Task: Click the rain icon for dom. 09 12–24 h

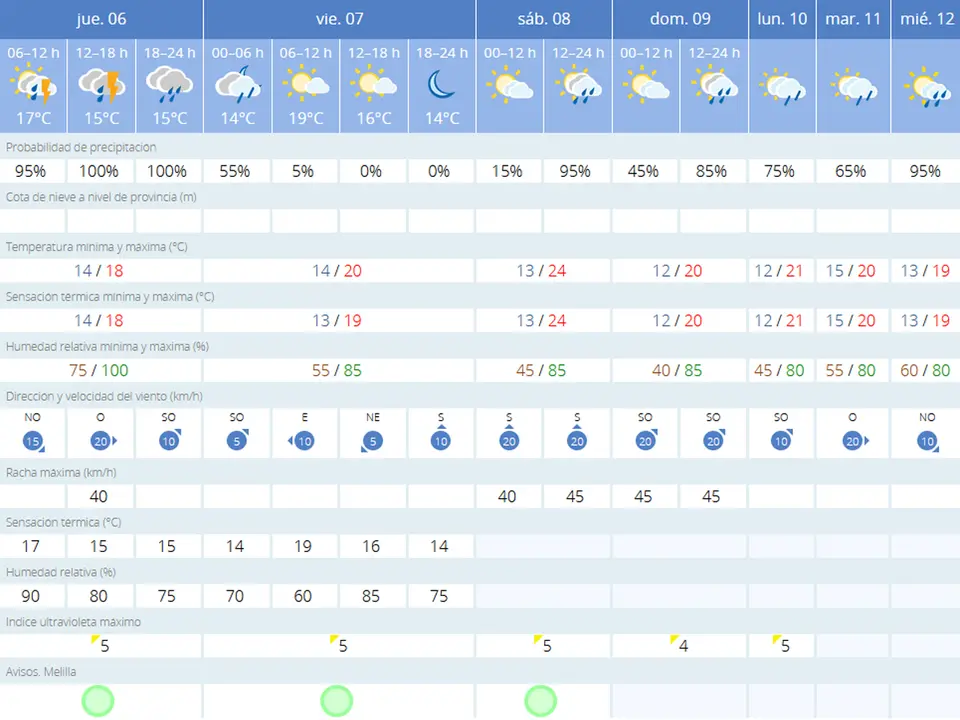Action: point(714,86)
